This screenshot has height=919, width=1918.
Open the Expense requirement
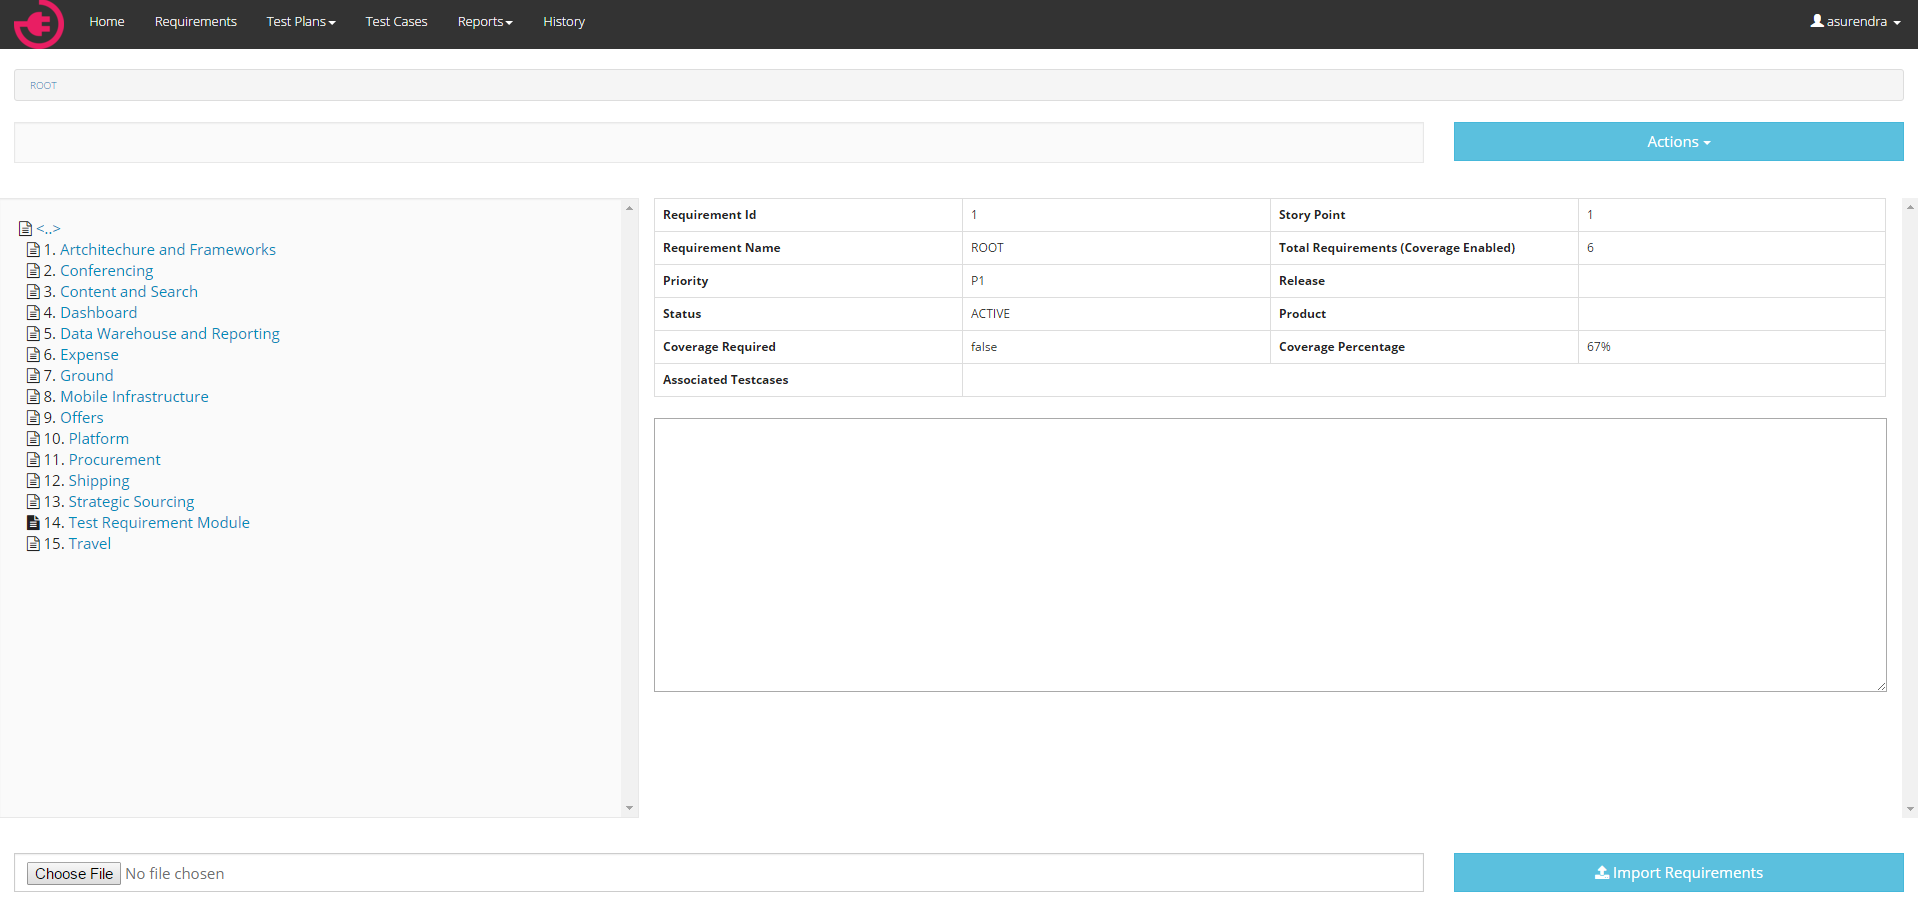[89, 355]
